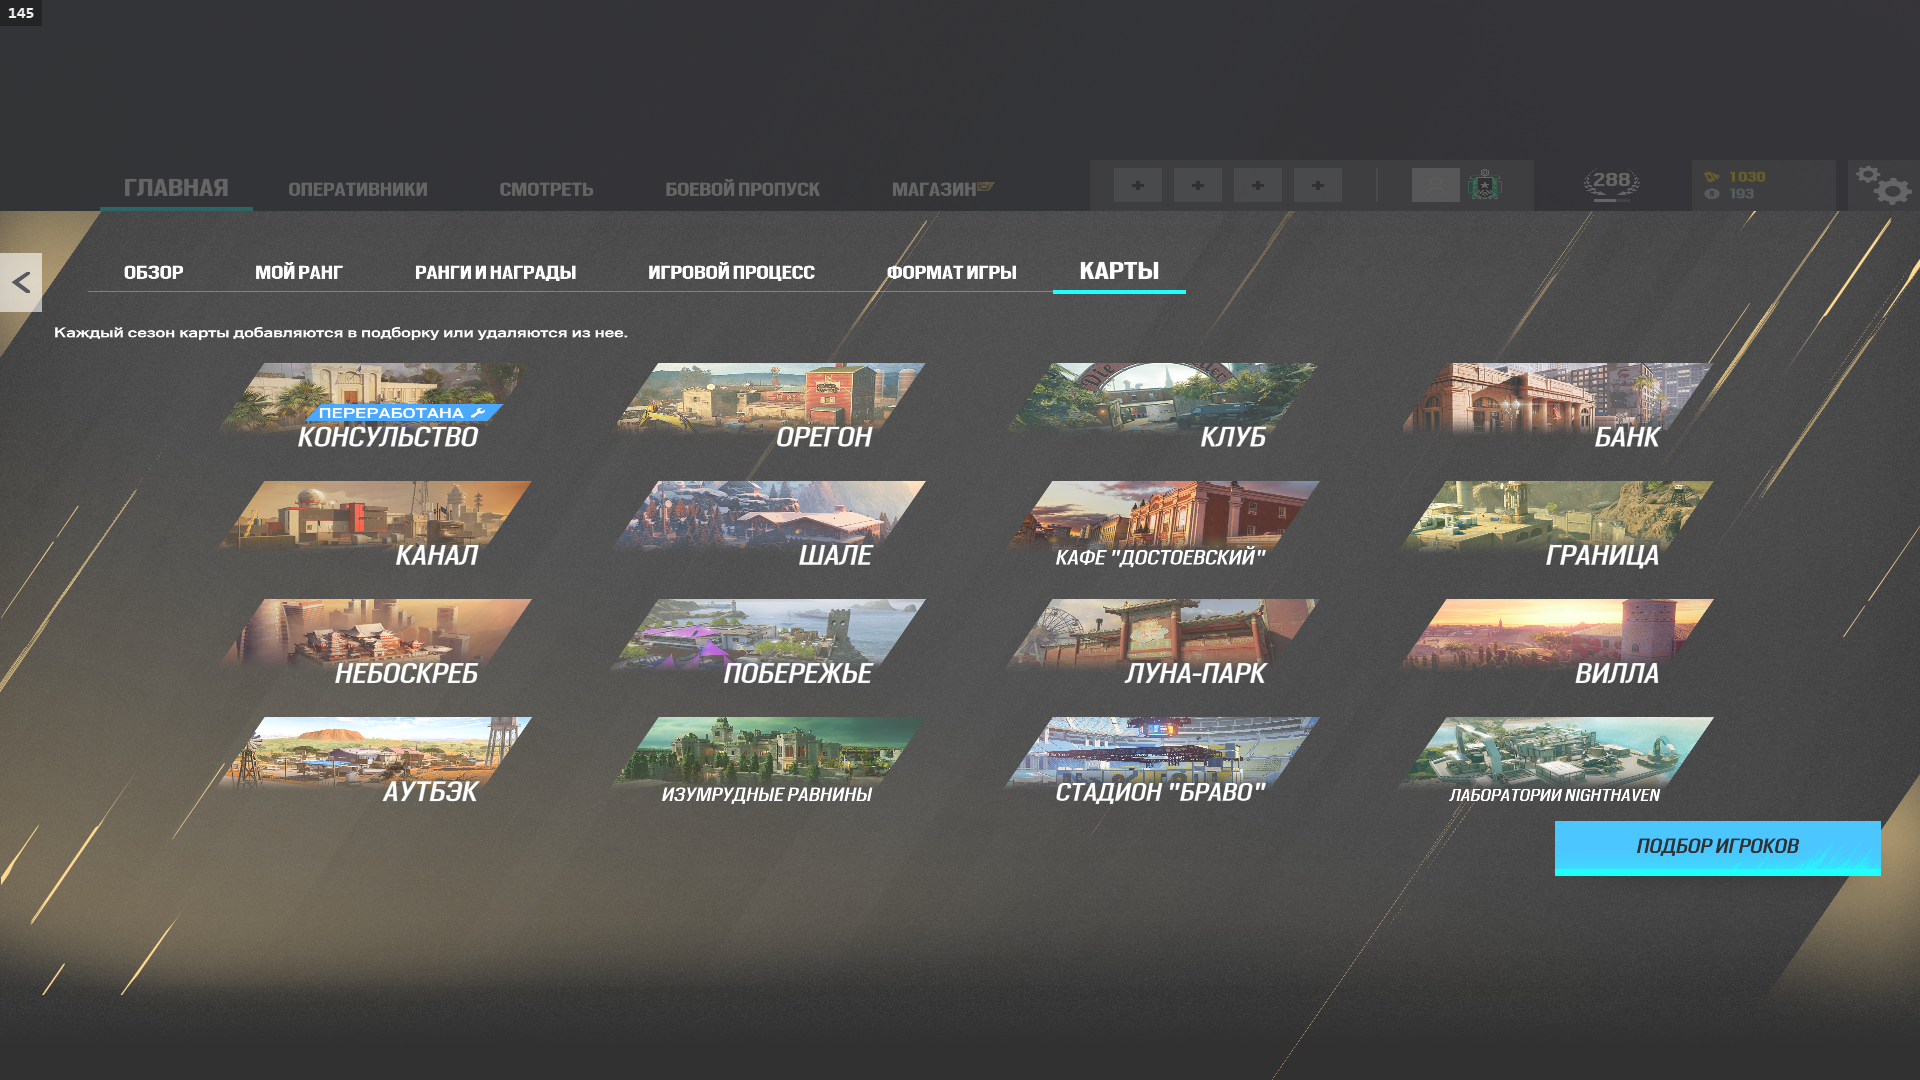The width and height of the screenshot is (1920, 1080).
Task: Add a player in the rightmost squad slot
Action: tap(1318, 185)
